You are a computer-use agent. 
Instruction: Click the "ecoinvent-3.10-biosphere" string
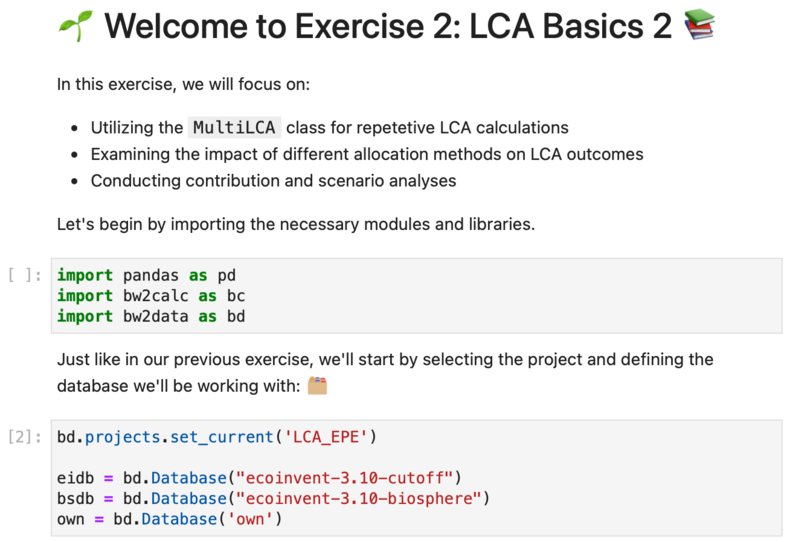click(359, 498)
